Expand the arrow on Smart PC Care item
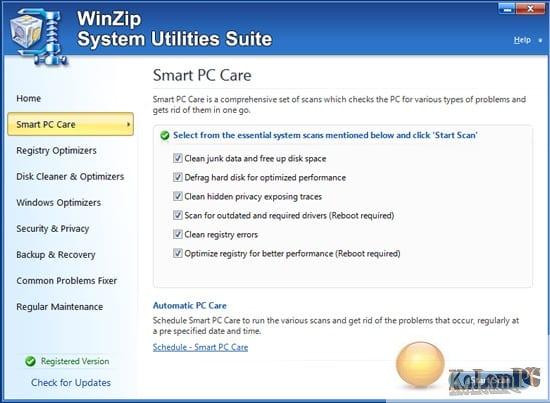550x403 pixels. [x=128, y=124]
